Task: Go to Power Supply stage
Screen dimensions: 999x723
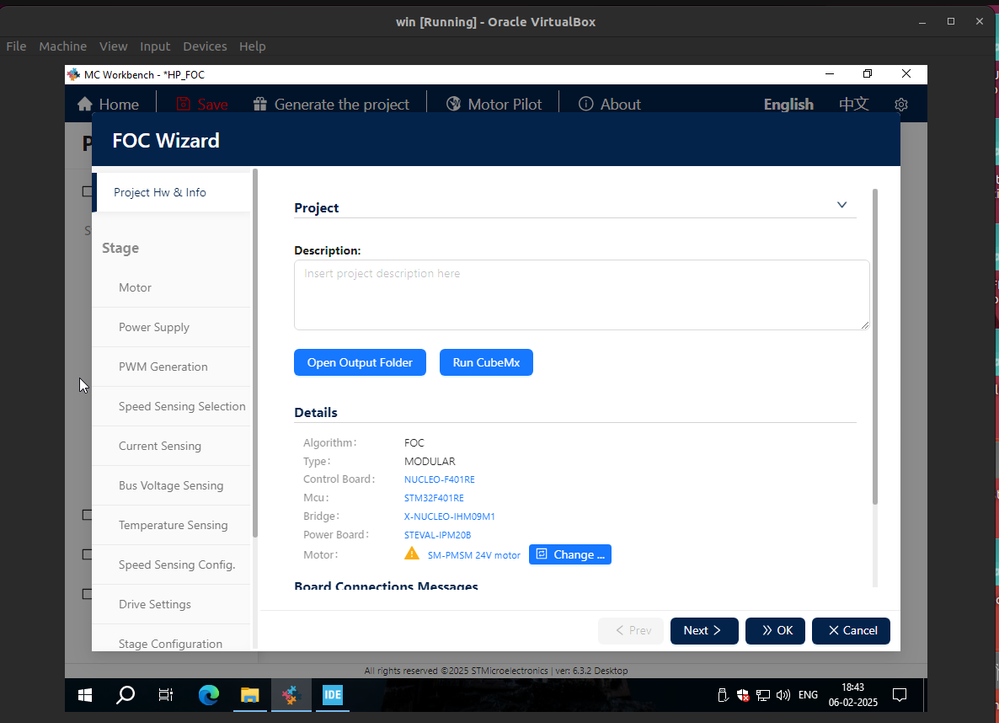Action: (172, 327)
